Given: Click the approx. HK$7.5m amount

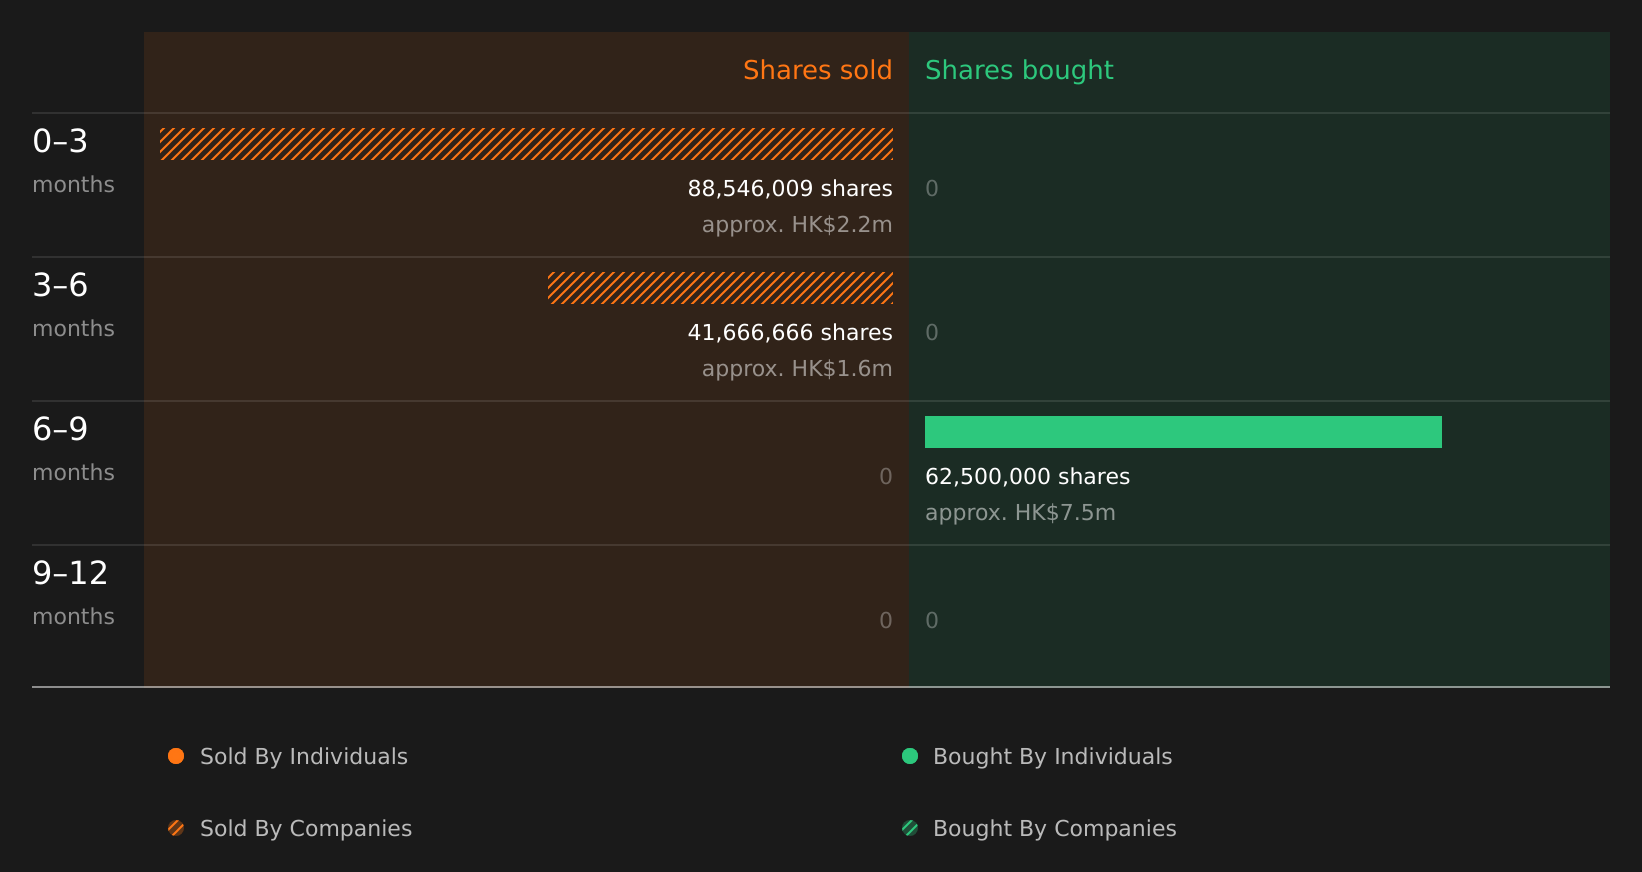Looking at the screenshot, I should coord(1020,513).
